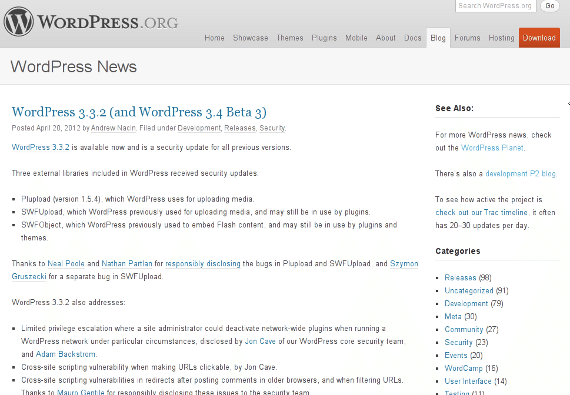Open the Mauro Gentile link
Screen dimensions: 570x395
[x=80, y=392]
